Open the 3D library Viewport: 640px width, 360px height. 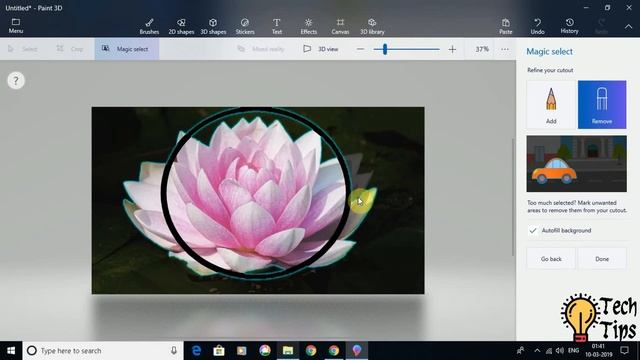tap(372, 26)
